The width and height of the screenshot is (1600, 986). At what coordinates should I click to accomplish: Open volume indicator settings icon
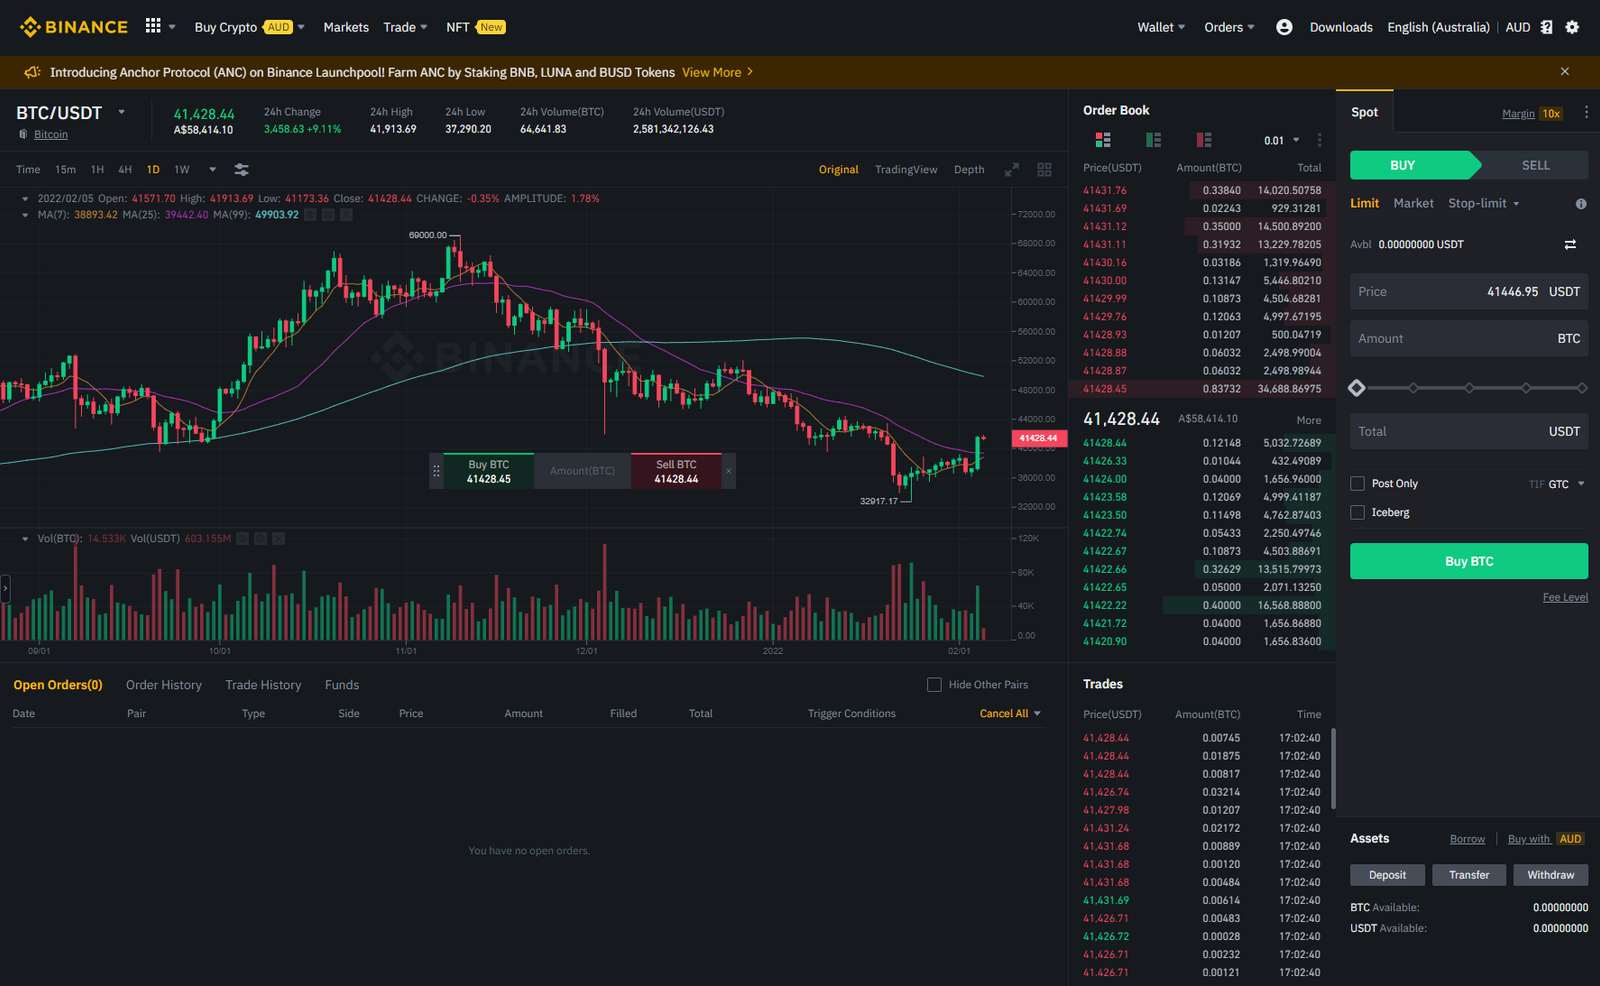tap(260, 539)
